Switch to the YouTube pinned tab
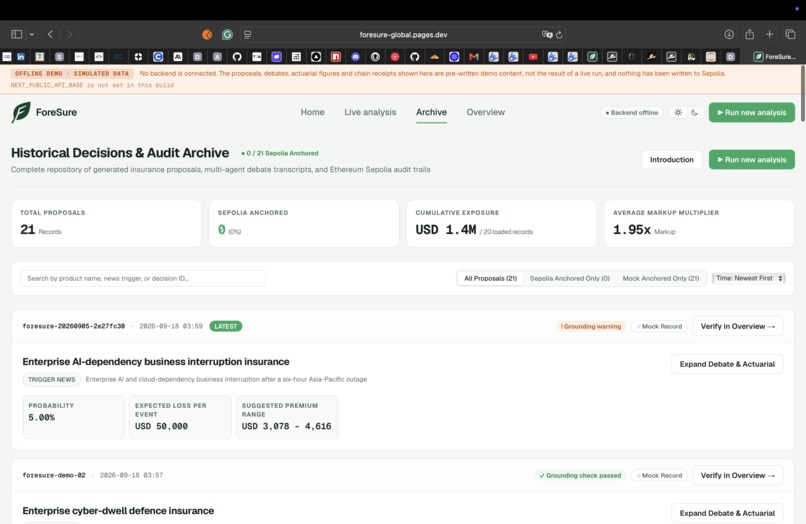 (533, 57)
